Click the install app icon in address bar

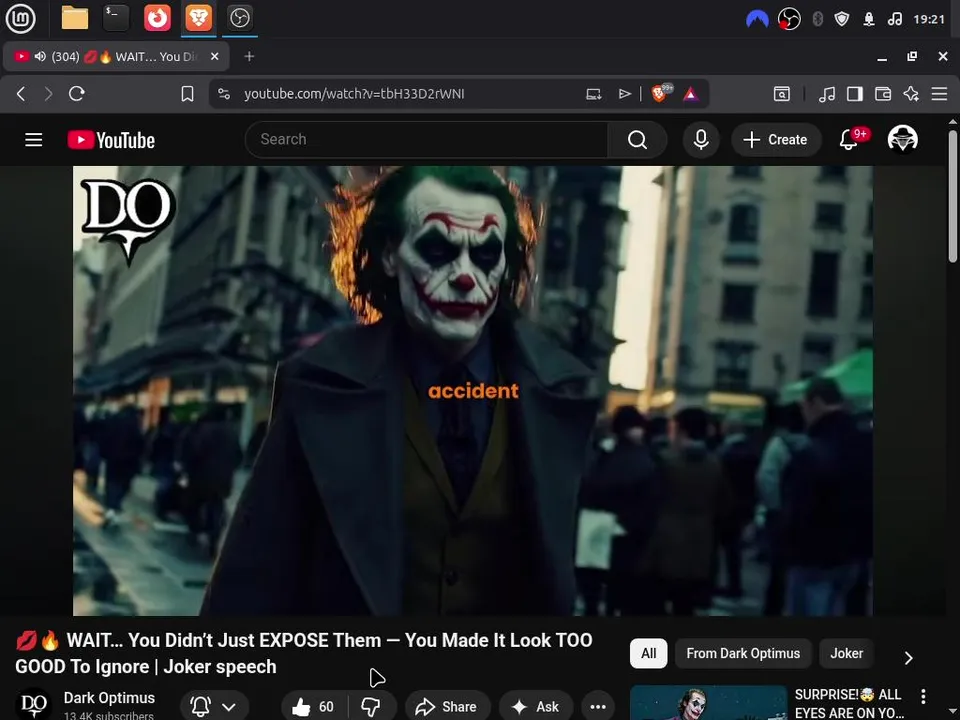pos(593,94)
